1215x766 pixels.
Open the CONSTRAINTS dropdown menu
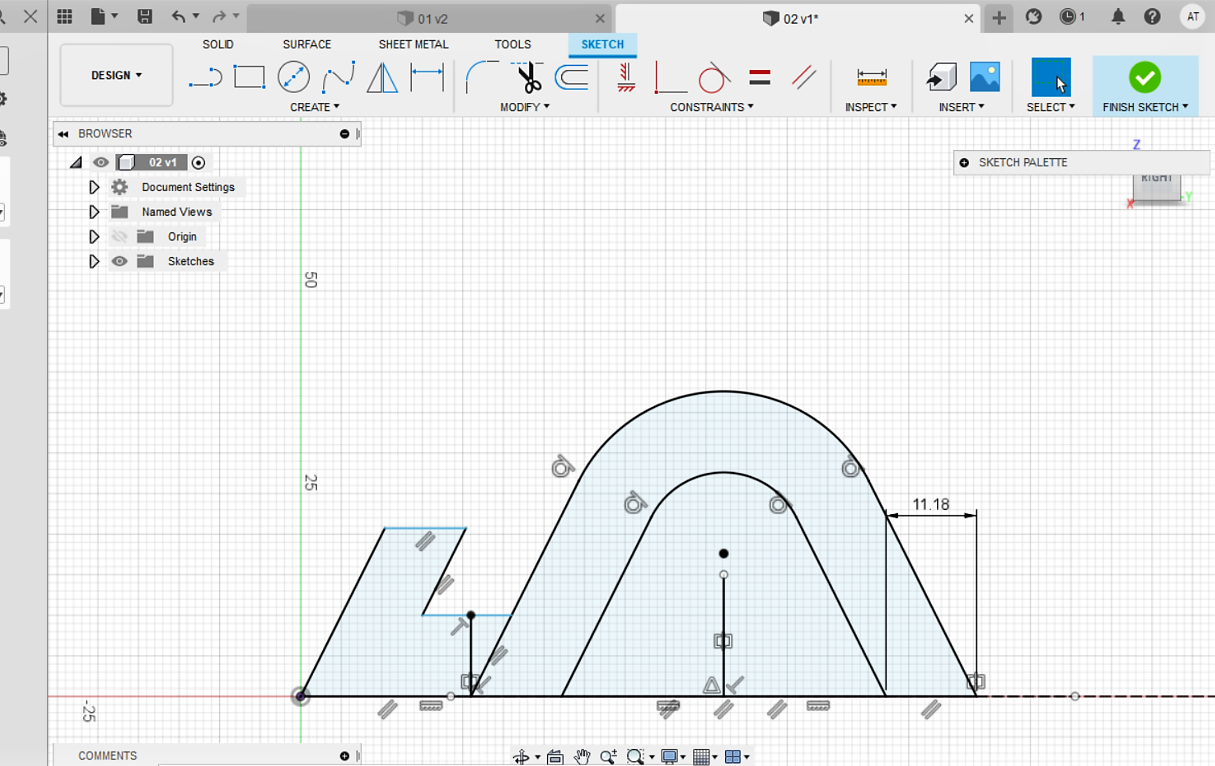tap(712, 107)
